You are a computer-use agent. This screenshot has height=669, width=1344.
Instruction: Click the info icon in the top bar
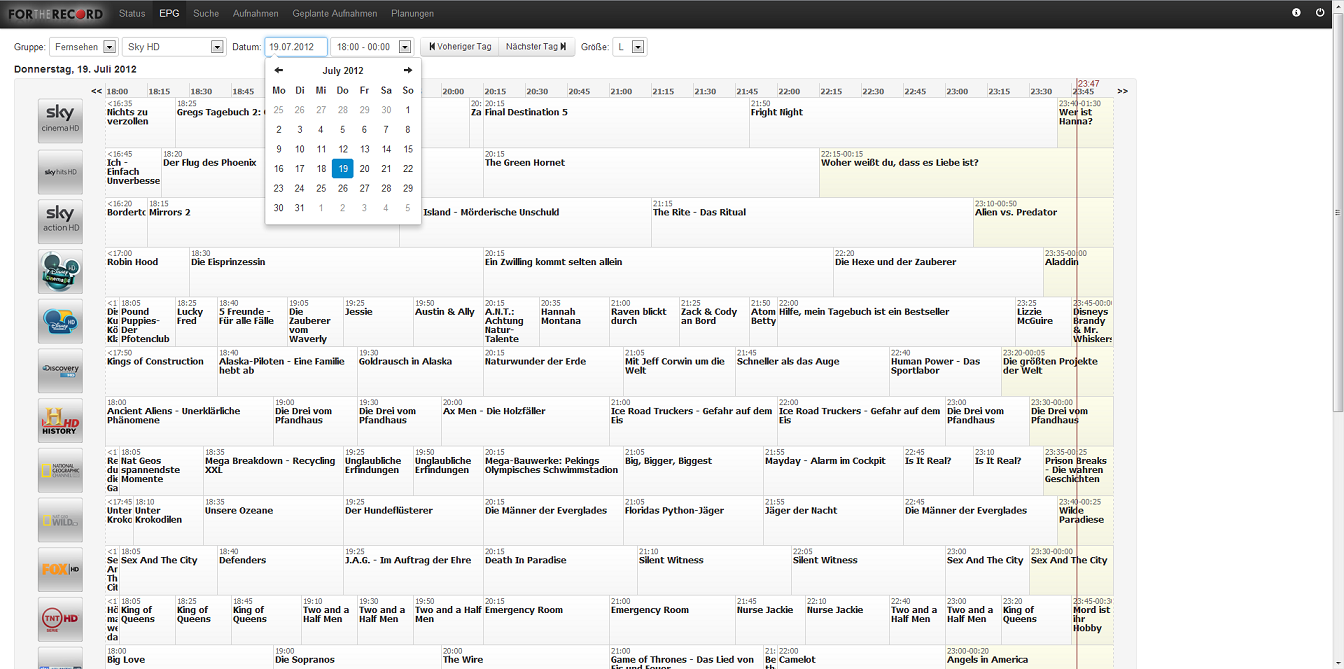(1296, 13)
